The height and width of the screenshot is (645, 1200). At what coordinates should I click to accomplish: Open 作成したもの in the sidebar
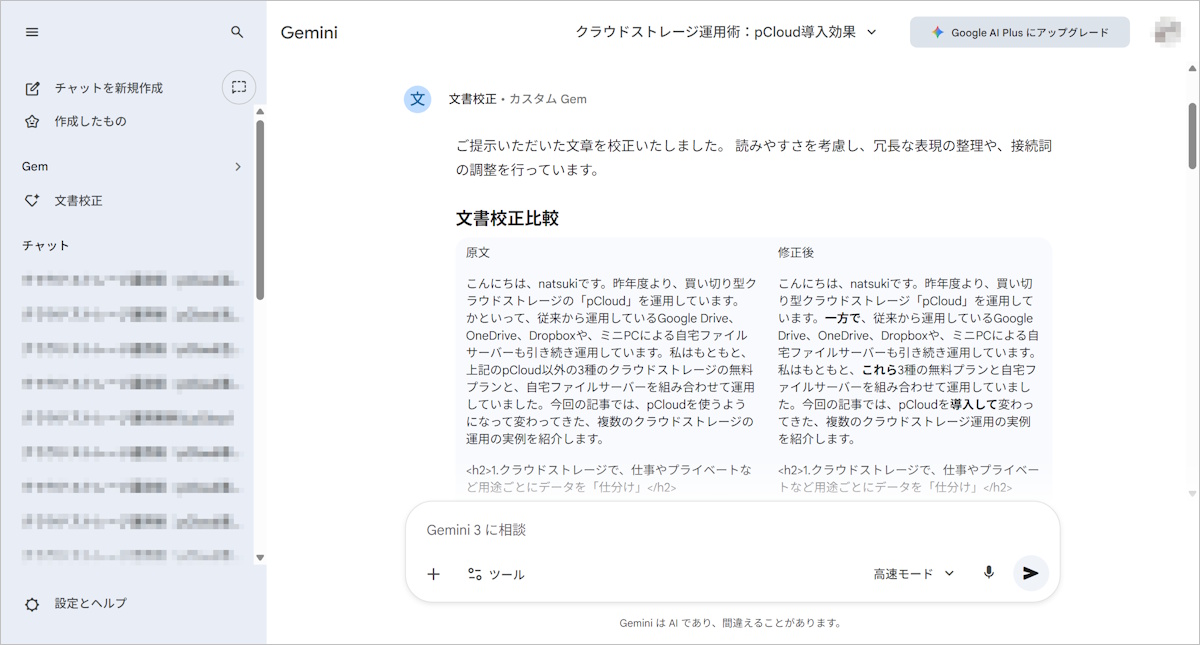[90, 121]
